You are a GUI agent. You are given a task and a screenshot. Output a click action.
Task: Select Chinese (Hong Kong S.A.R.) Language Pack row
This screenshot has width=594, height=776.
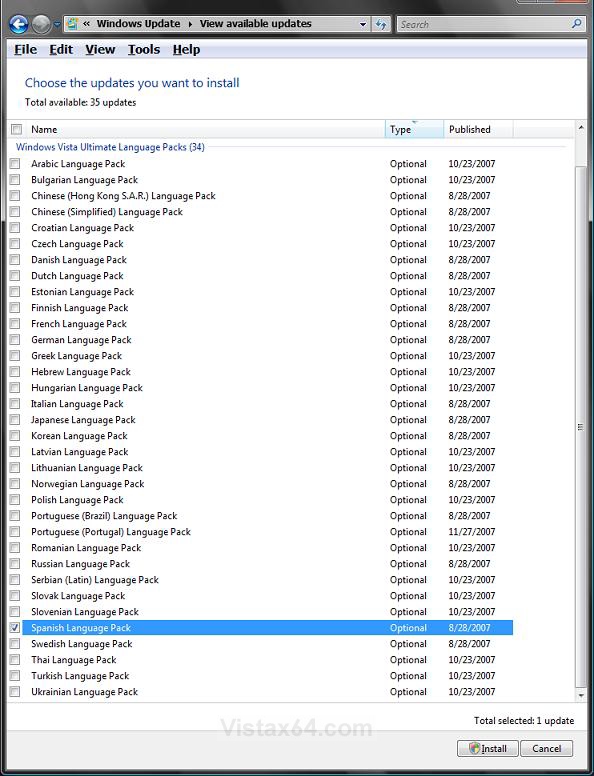point(267,195)
